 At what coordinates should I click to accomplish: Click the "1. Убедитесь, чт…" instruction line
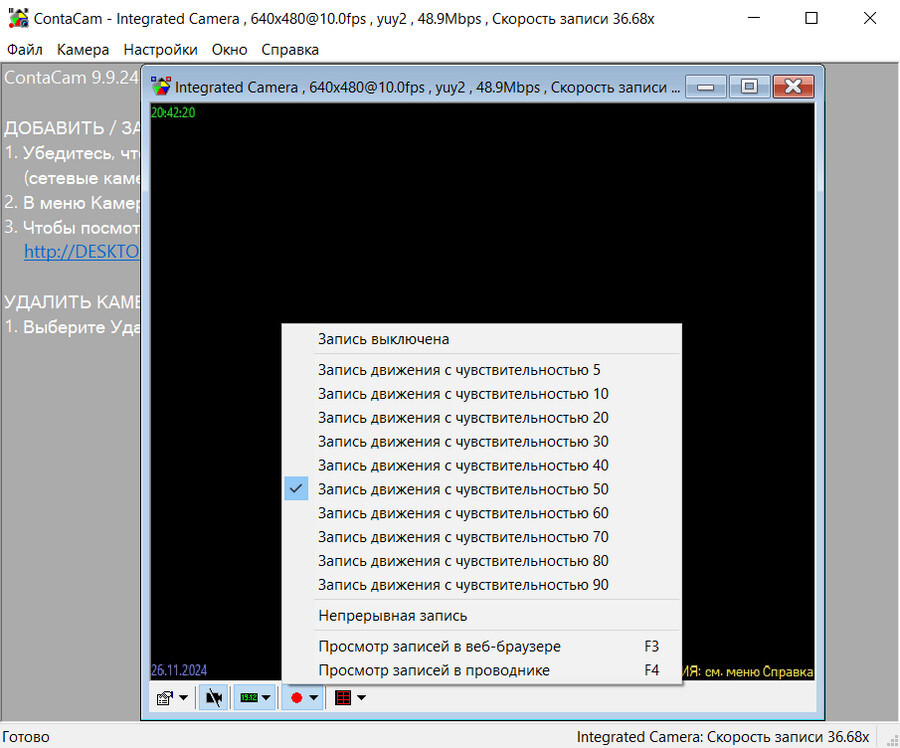(72, 153)
